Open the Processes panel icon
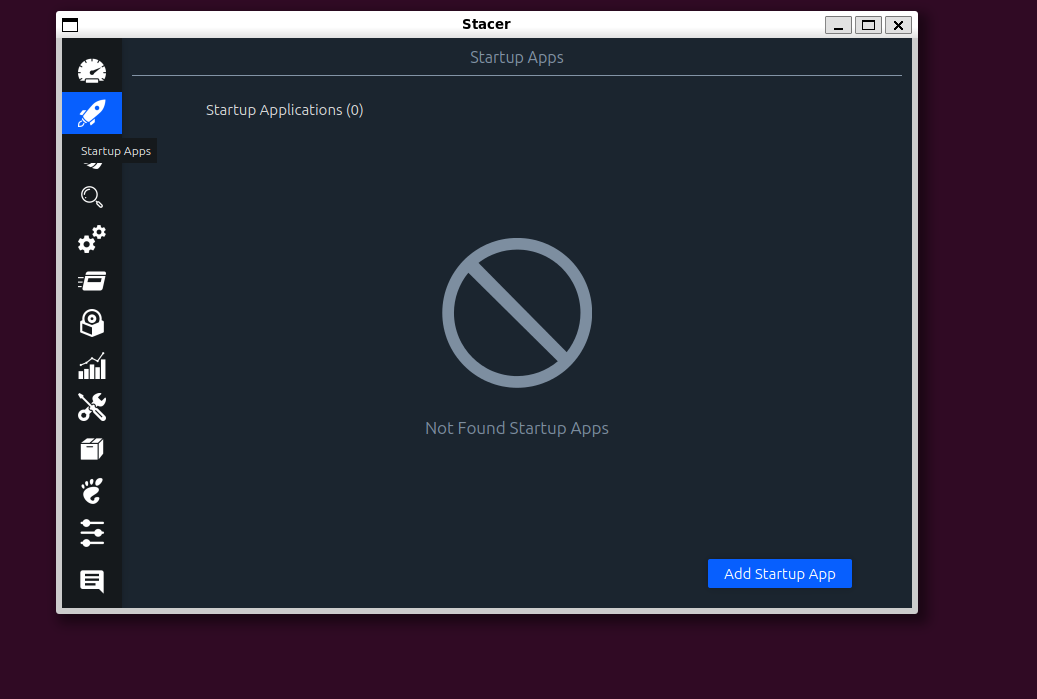Image resolution: width=1037 pixels, height=699 pixels. 91,281
